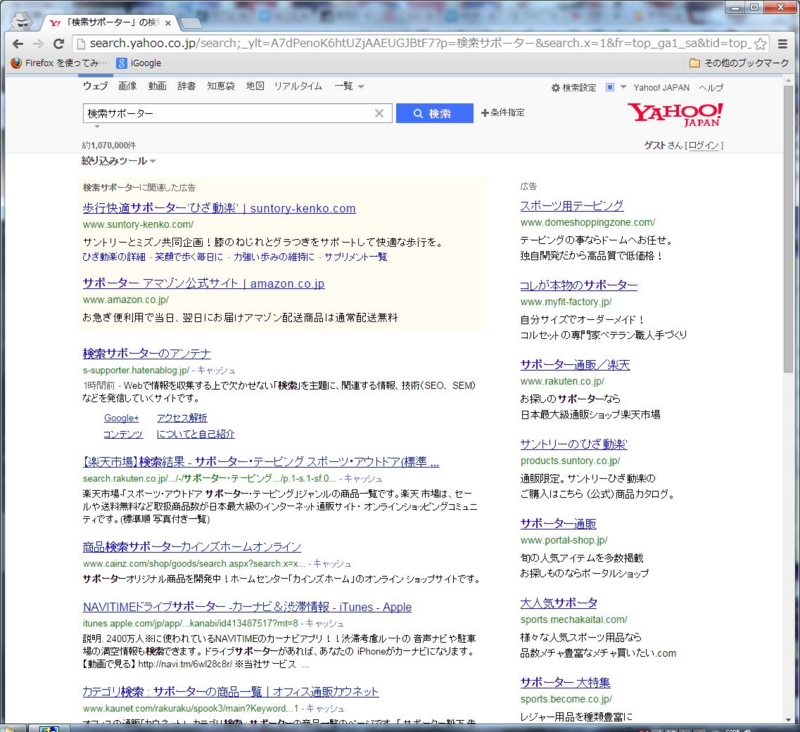Click the blue 検索 search button
800x732 pixels.
pyautogui.click(x=435, y=113)
